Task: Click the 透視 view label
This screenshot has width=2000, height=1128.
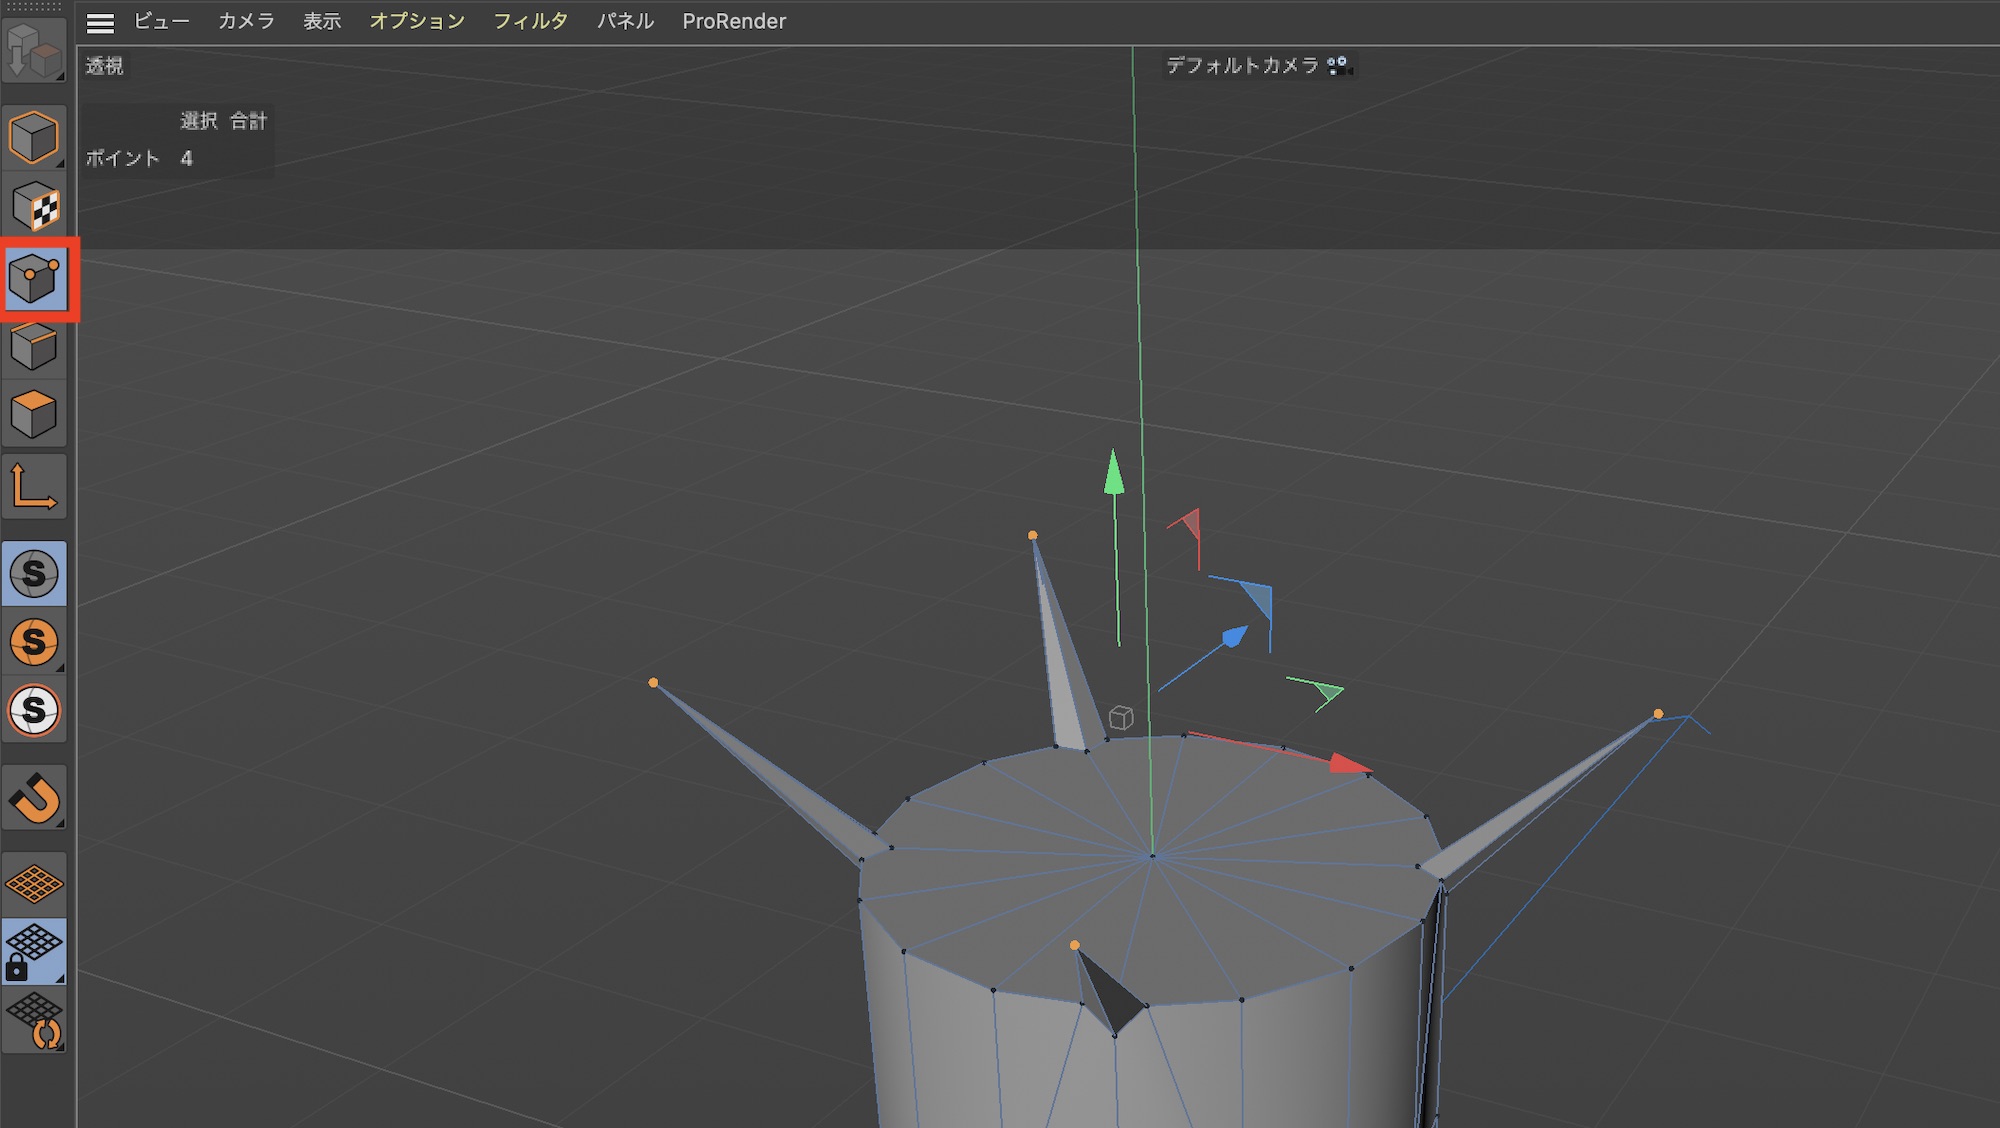Action: point(104,66)
